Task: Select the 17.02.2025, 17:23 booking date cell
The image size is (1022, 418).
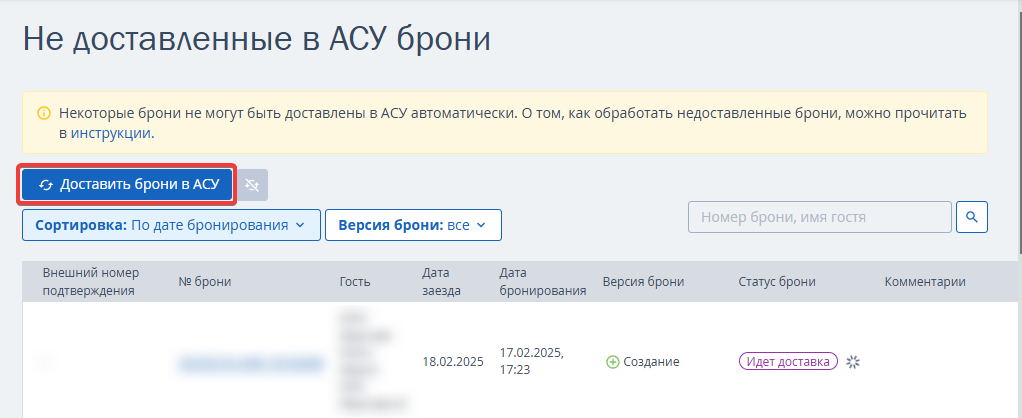Action: coord(532,361)
